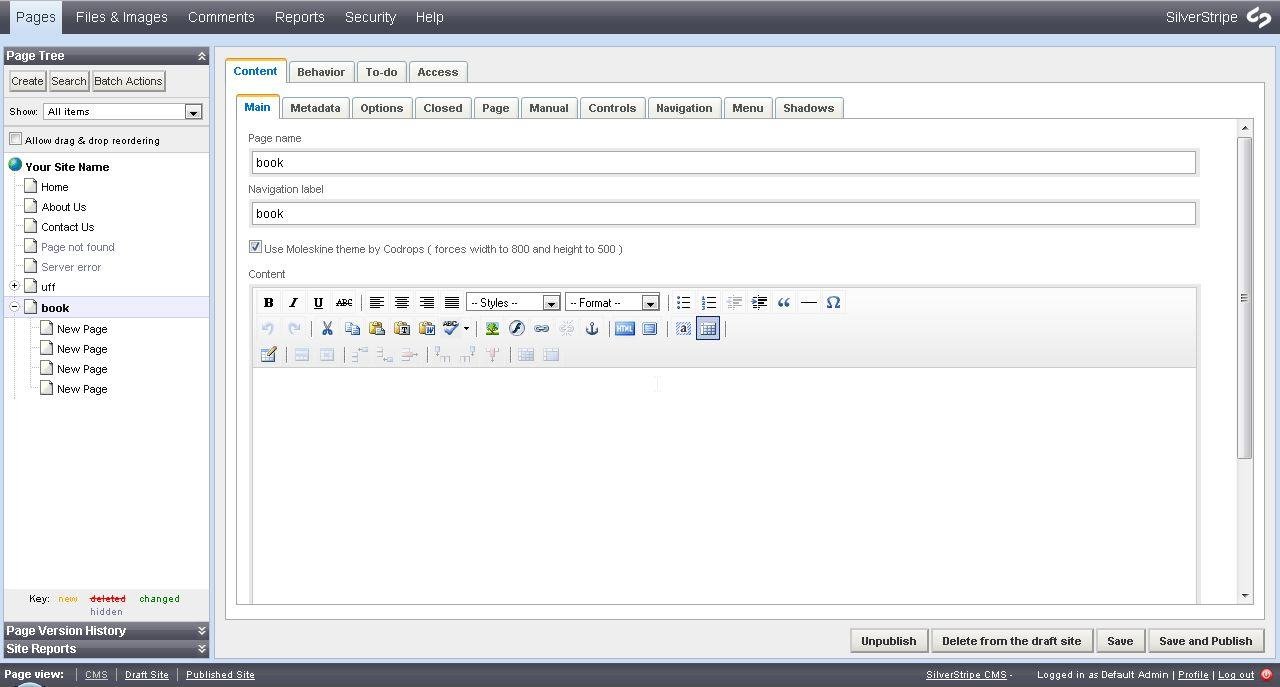Click the Save and Publish button
The height and width of the screenshot is (687, 1280).
(x=1205, y=640)
